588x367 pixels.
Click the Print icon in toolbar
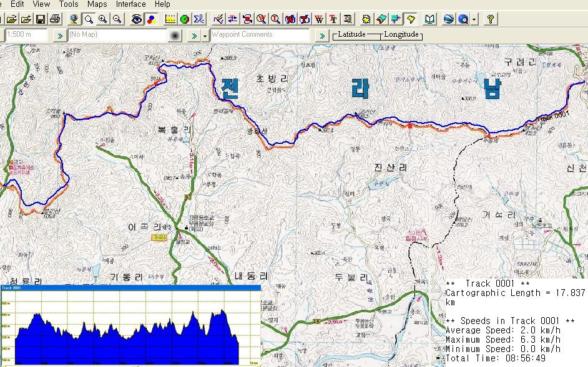(55, 19)
